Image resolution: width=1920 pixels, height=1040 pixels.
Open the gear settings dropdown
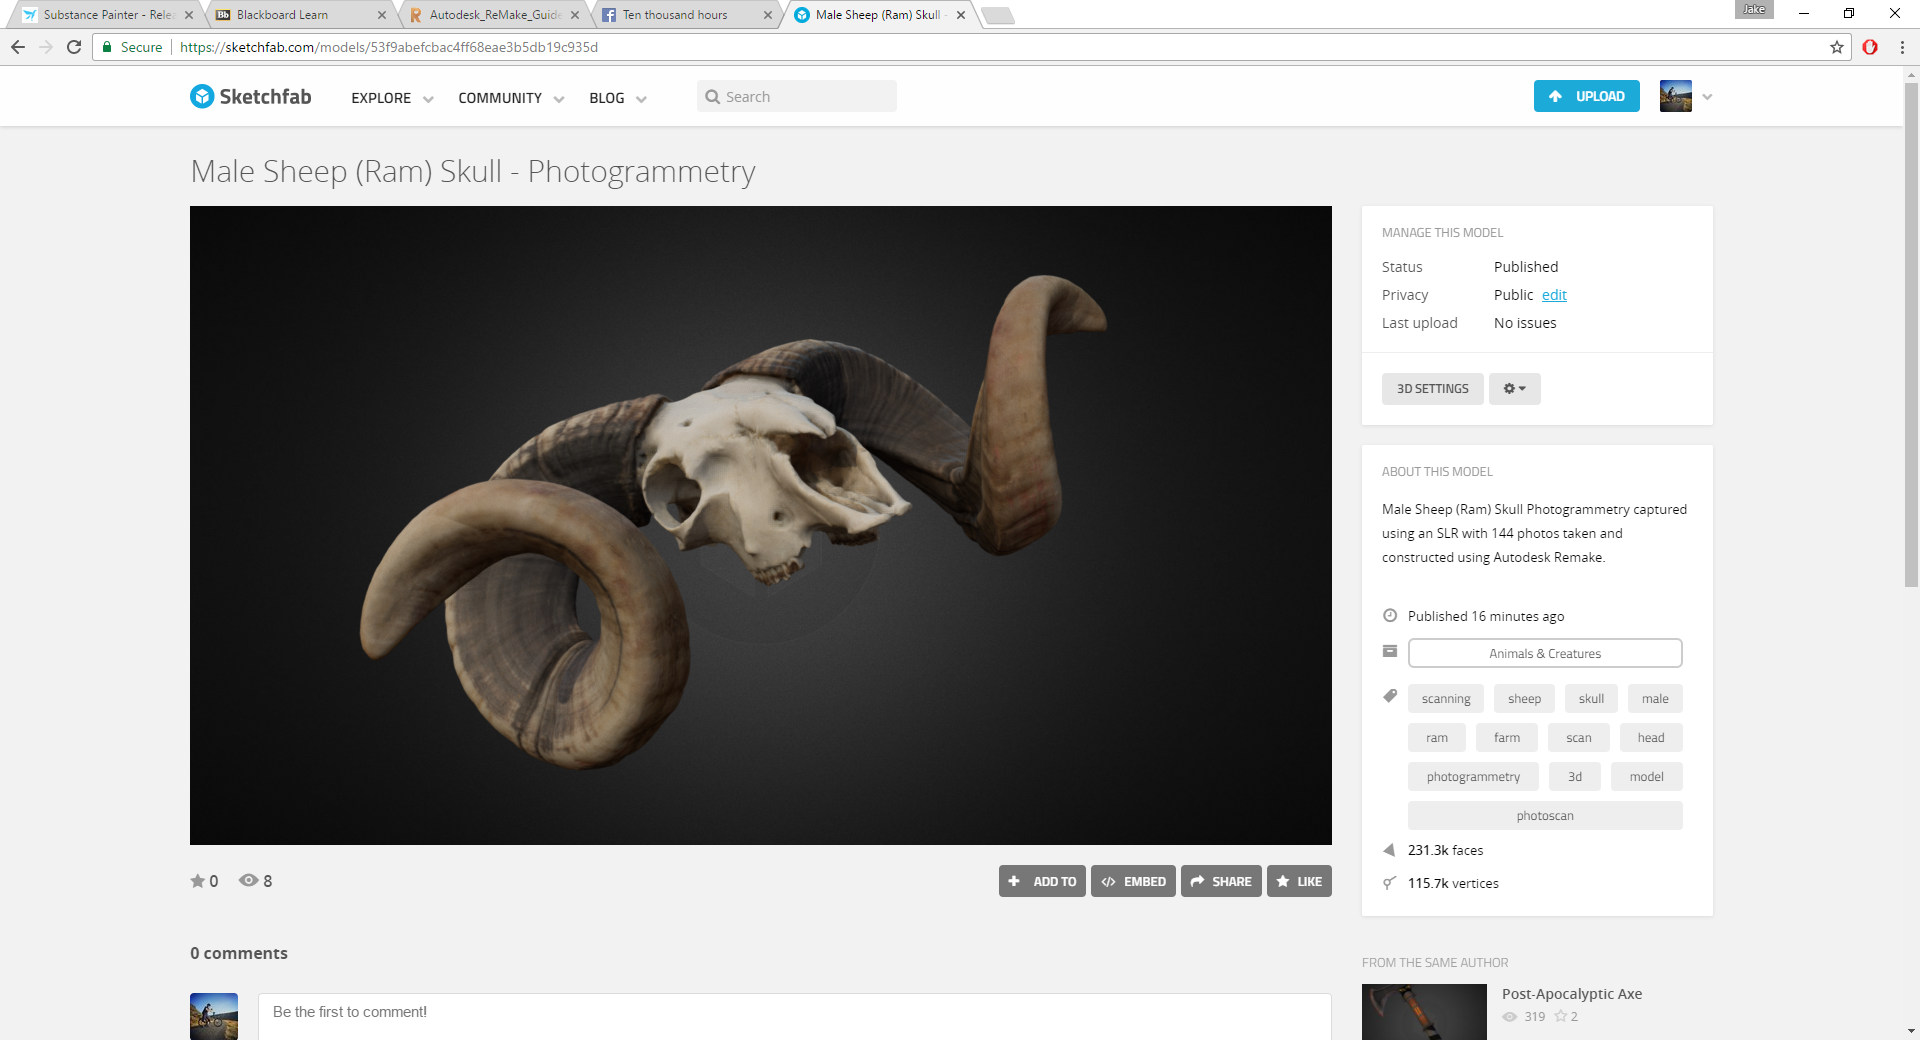pos(1515,389)
